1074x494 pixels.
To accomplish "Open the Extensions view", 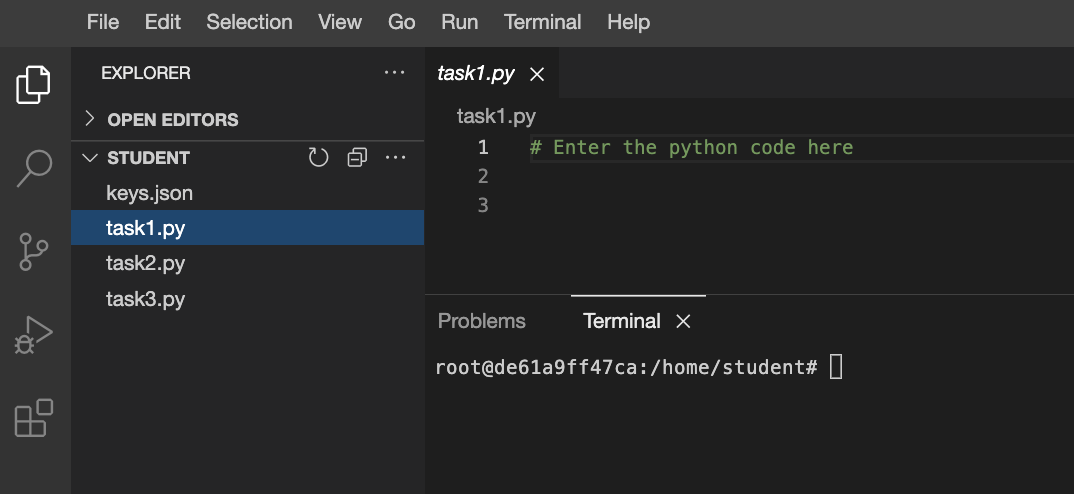I will click(x=34, y=418).
